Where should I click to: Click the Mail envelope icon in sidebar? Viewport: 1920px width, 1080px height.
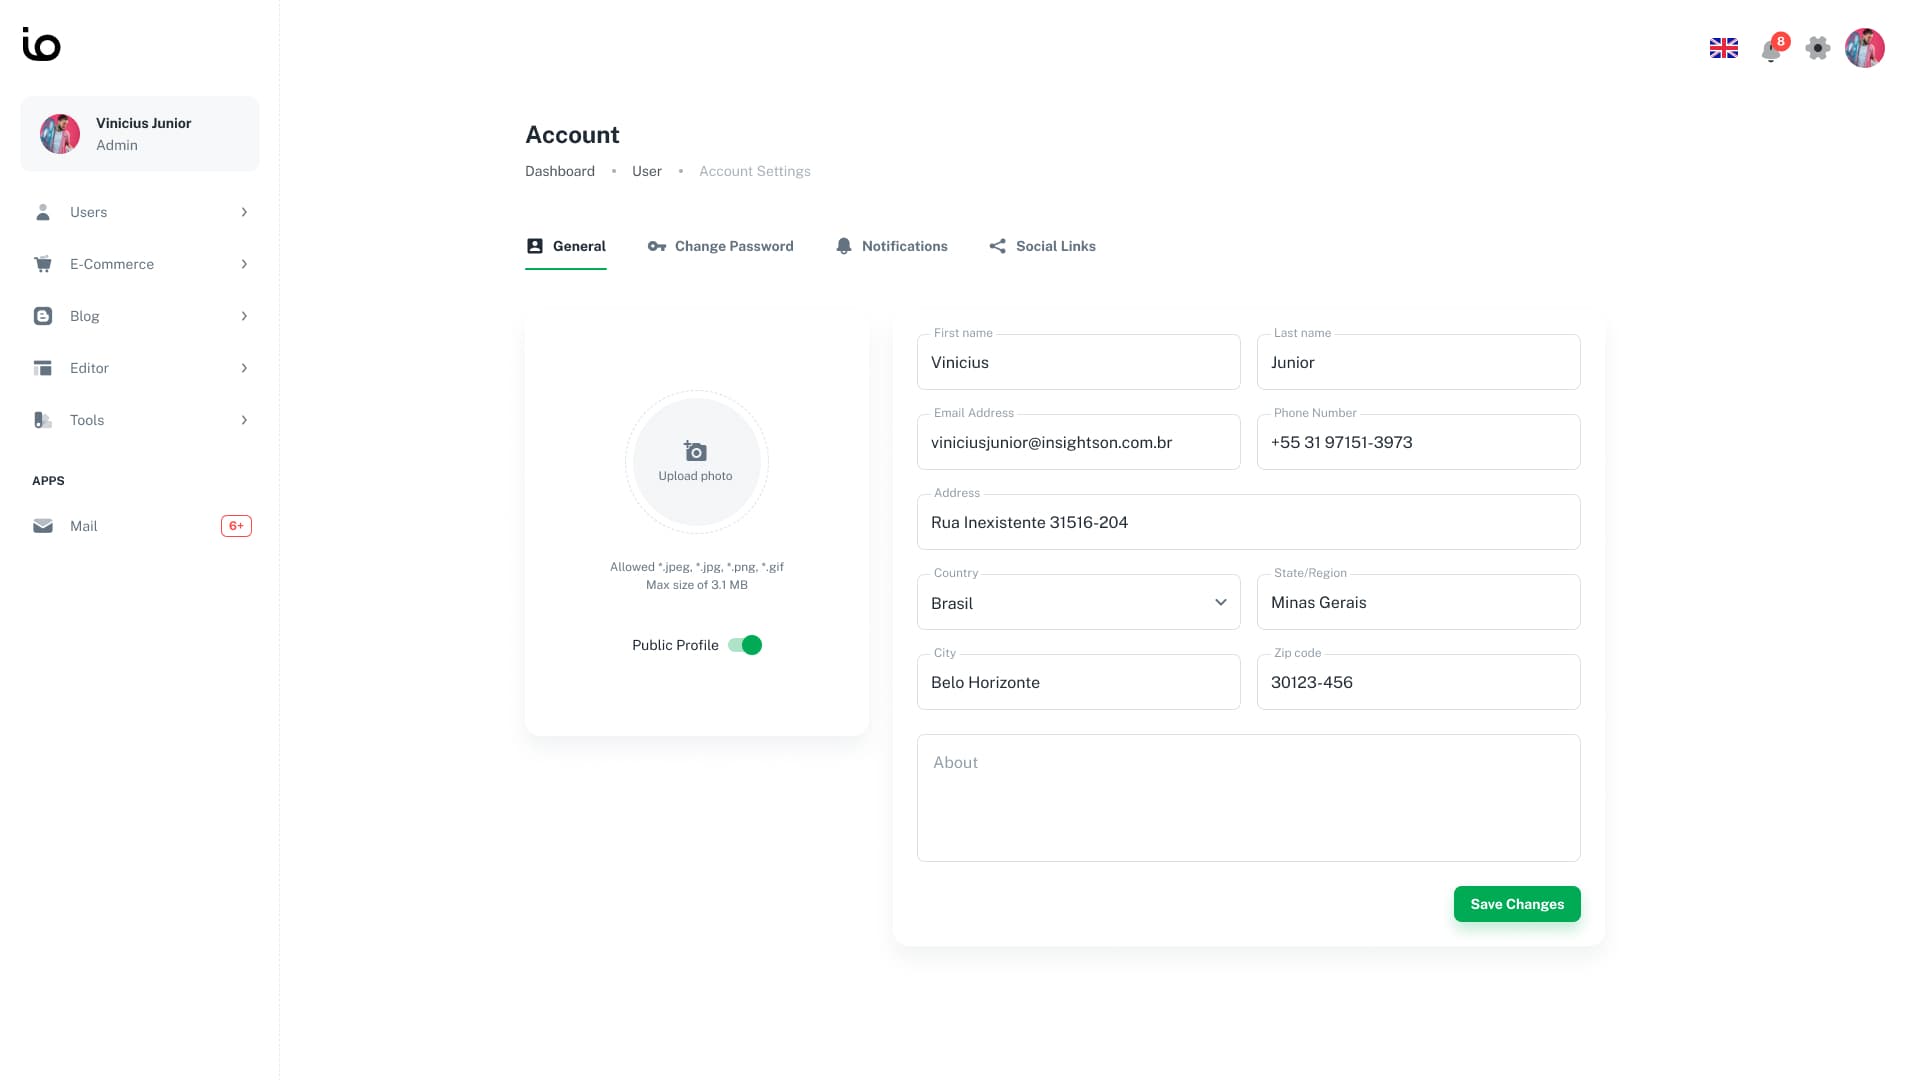(x=43, y=526)
